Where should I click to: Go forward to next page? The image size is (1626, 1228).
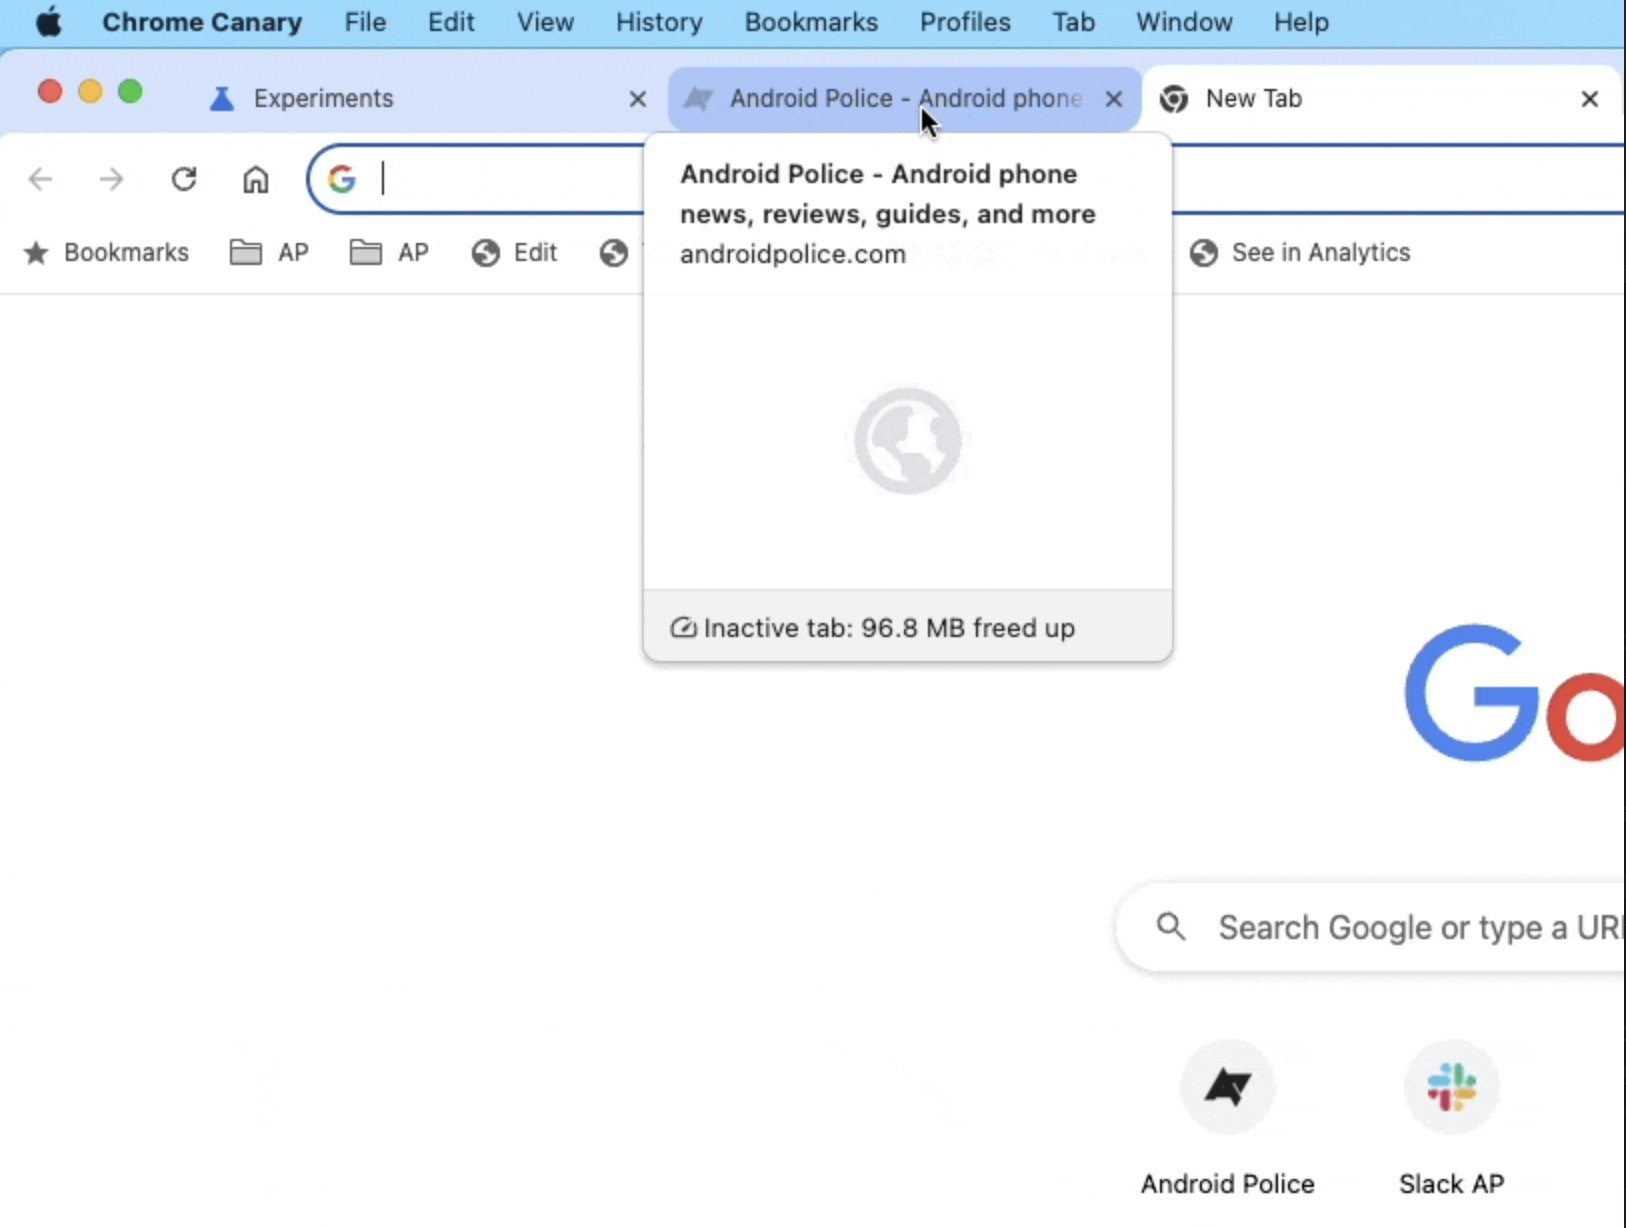(x=112, y=179)
